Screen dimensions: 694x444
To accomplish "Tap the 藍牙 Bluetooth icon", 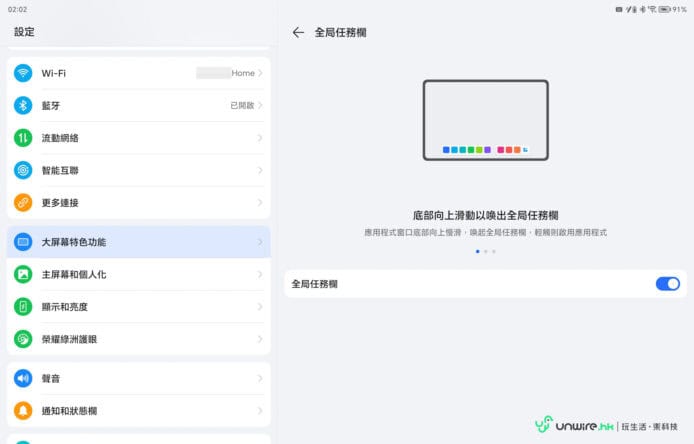I will point(23,105).
